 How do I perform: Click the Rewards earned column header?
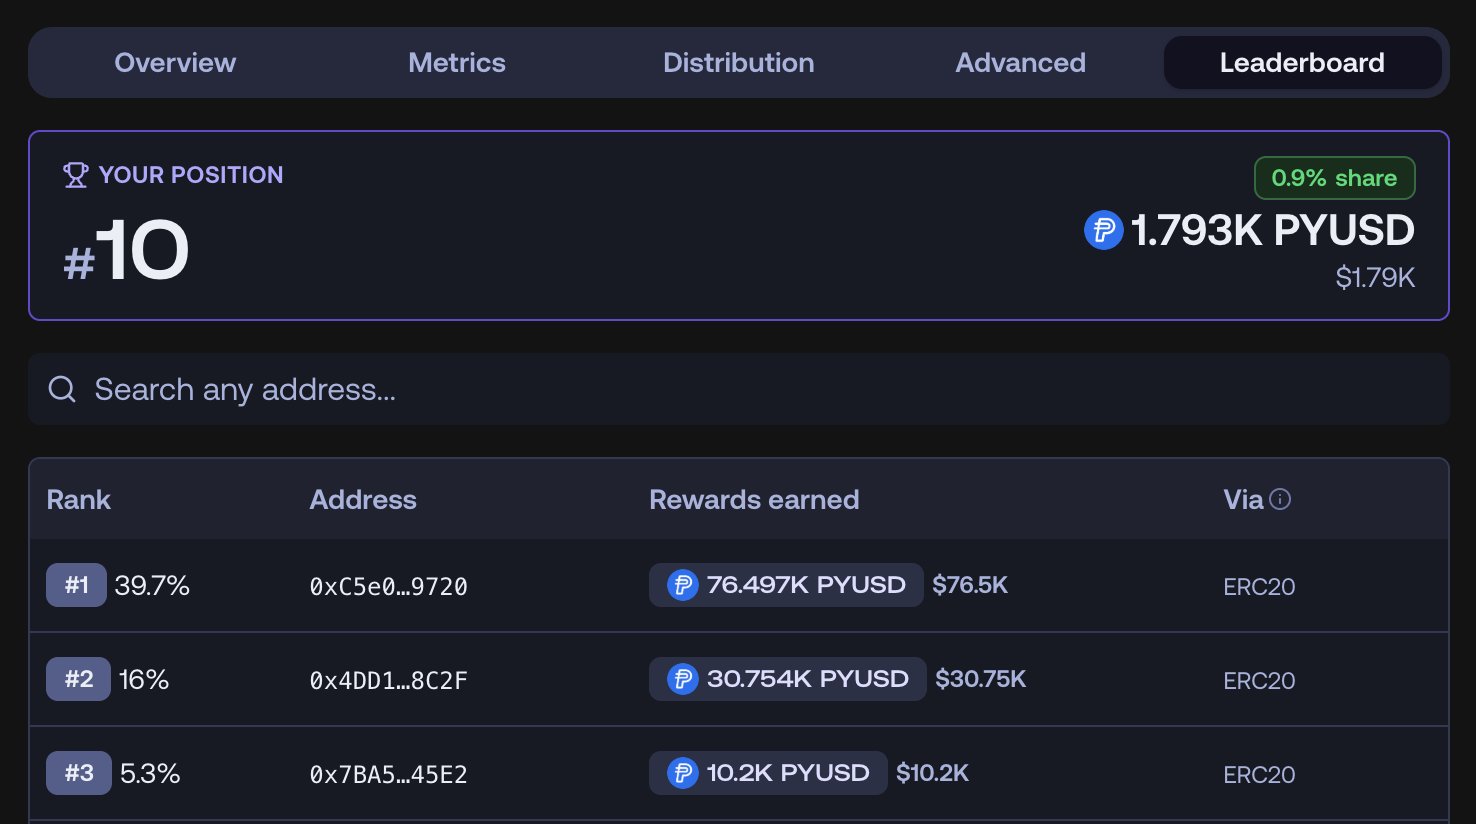click(x=754, y=500)
